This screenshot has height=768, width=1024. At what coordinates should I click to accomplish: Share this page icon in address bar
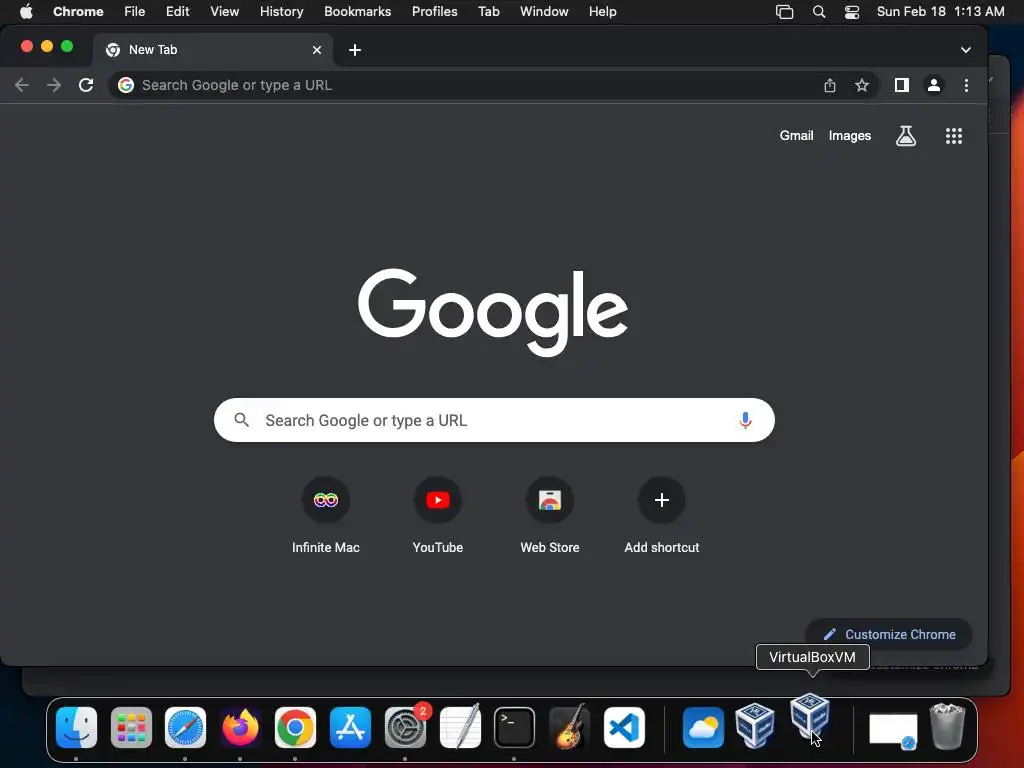click(829, 85)
